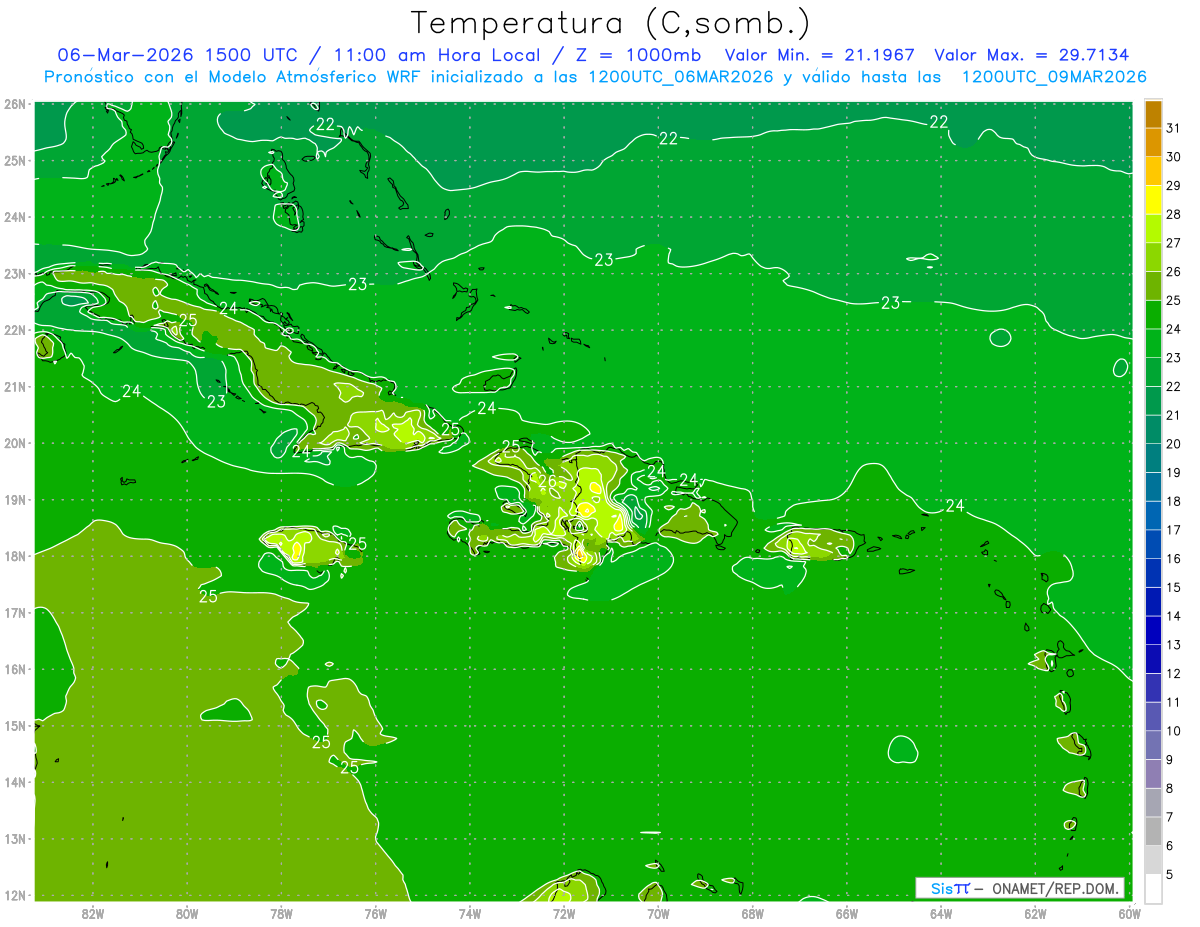Click the "19N" latitude axis label
1200x927 pixels.
(x=14, y=499)
